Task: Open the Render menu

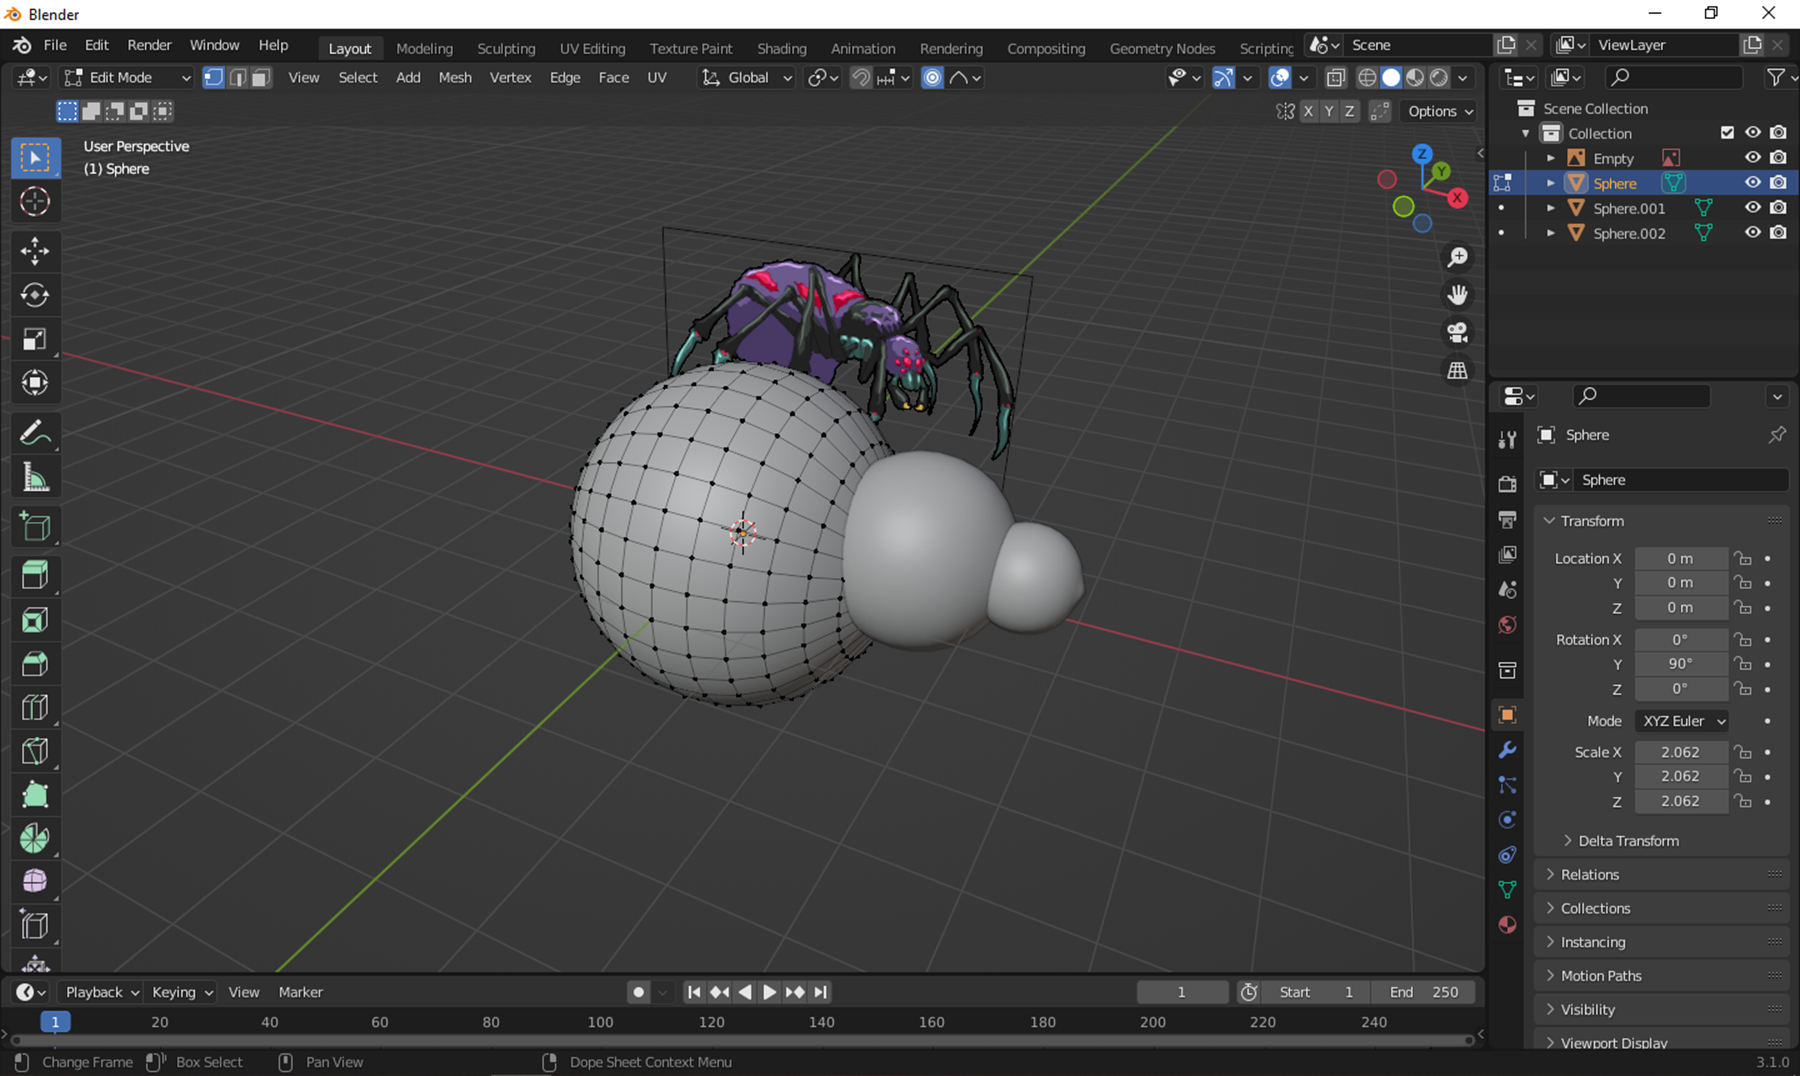Action: click(149, 45)
